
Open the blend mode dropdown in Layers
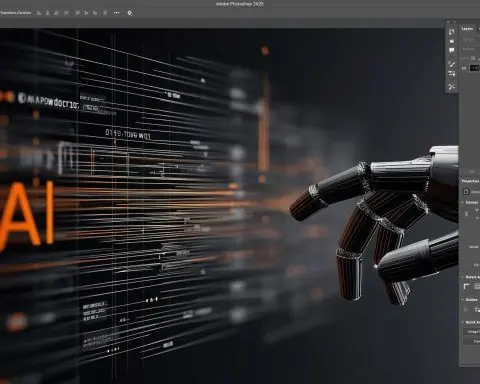(470, 49)
